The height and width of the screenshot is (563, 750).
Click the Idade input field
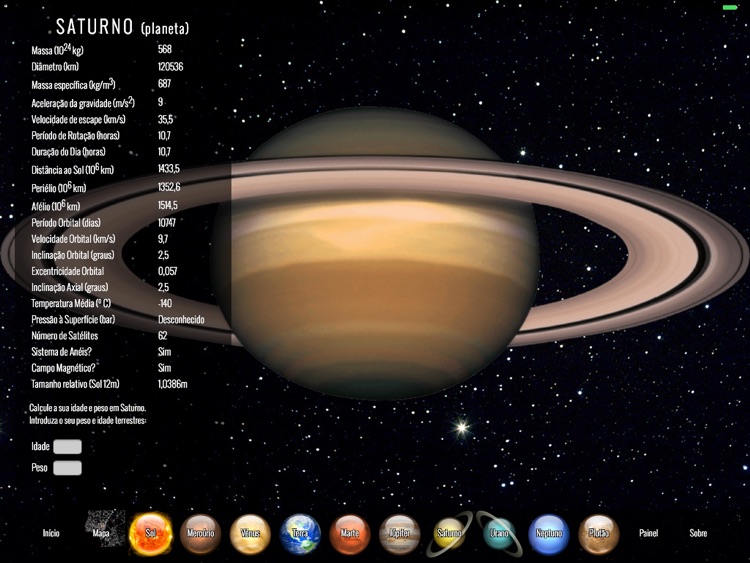67,447
